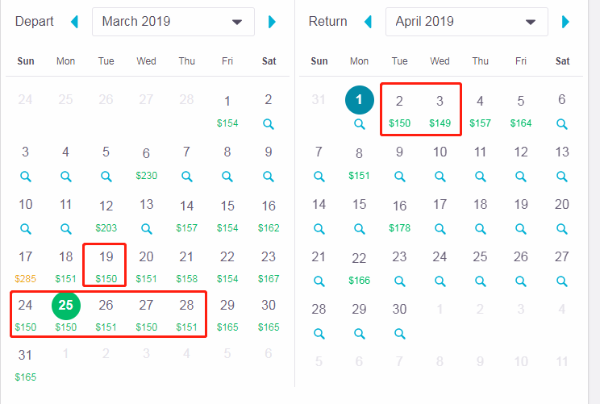Open the March 2019 month dropdown
The width and height of the screenshot is (600, 404).
[x=173, y=22]
